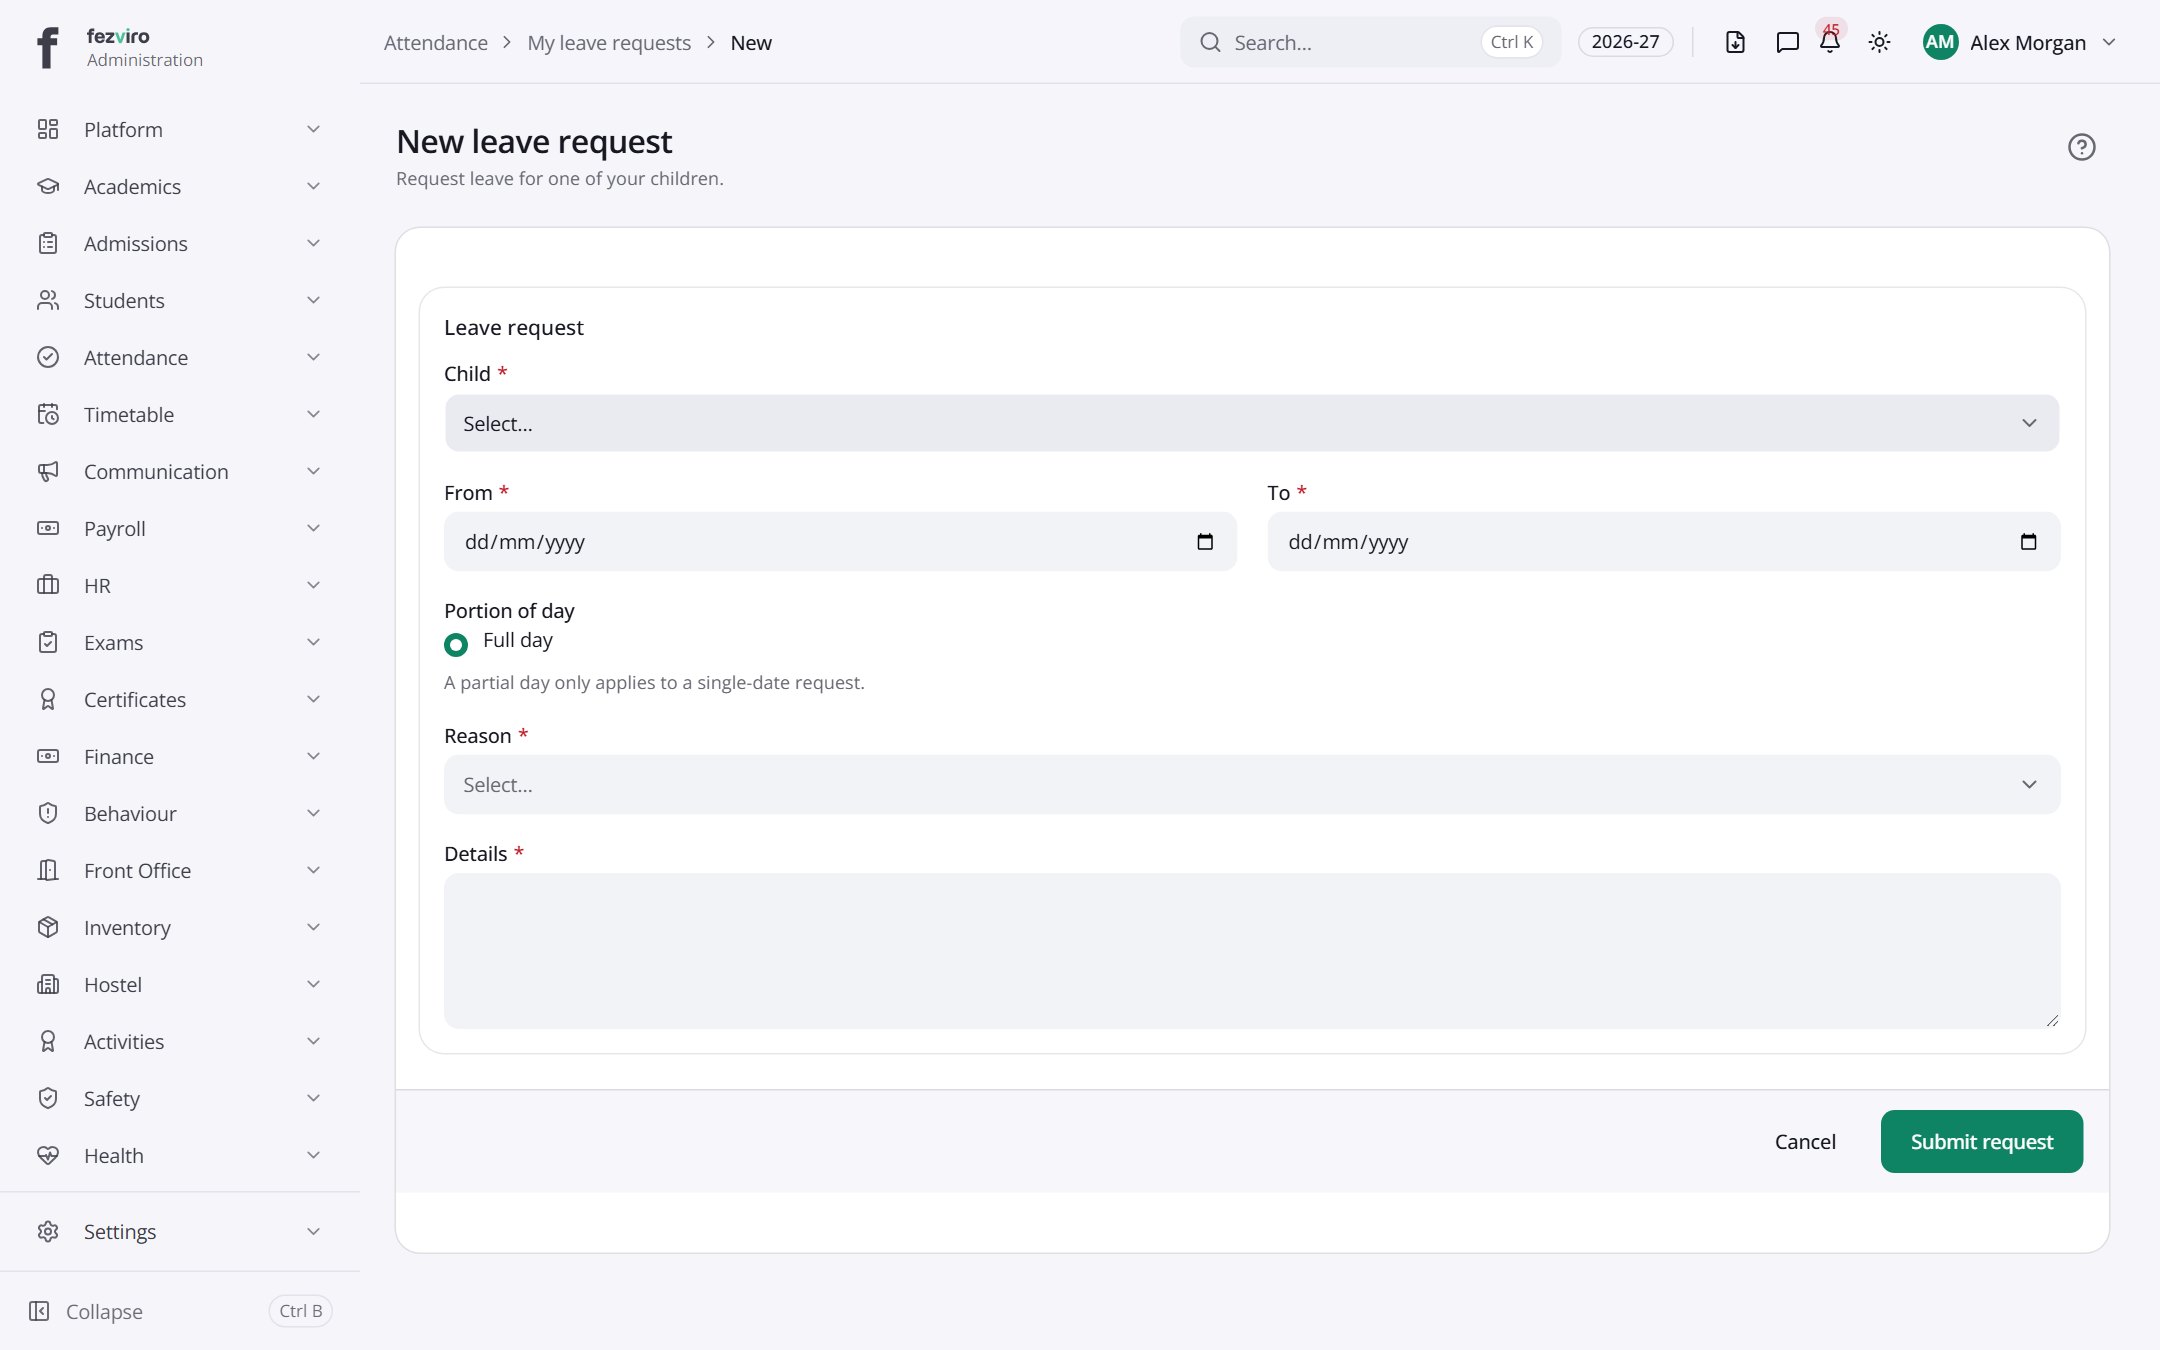Expand the Payroll sidebar chevron
The width and height of the screenshot is (2160, 1350).
pos(313,528)
